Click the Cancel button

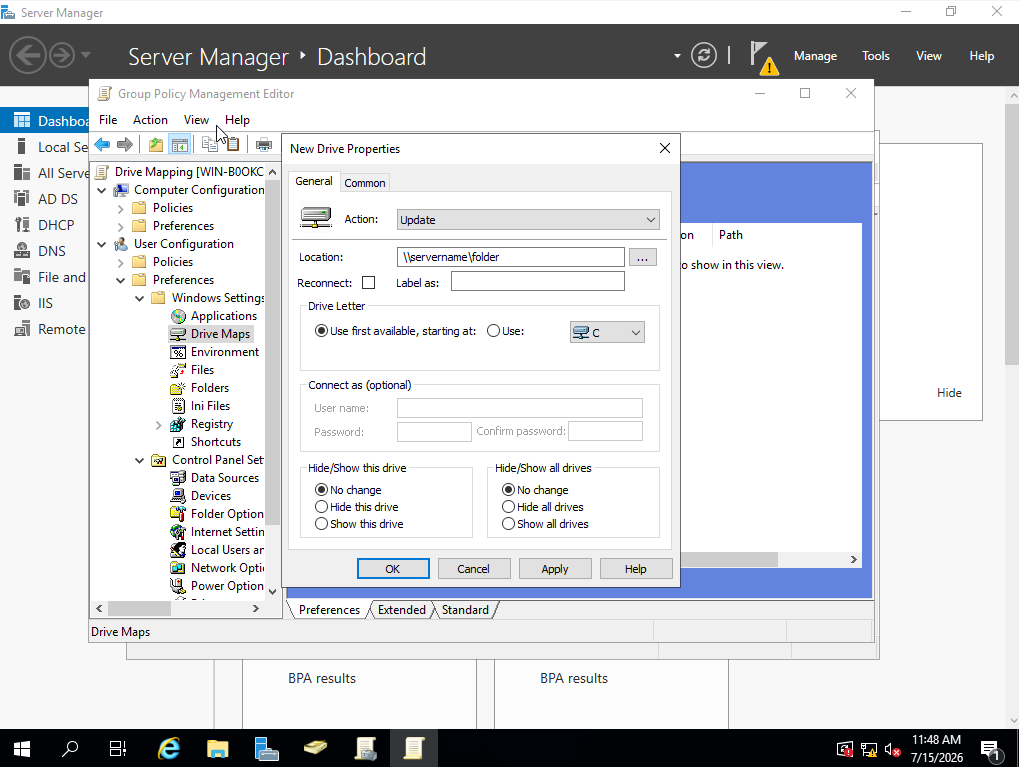(473, 569)
